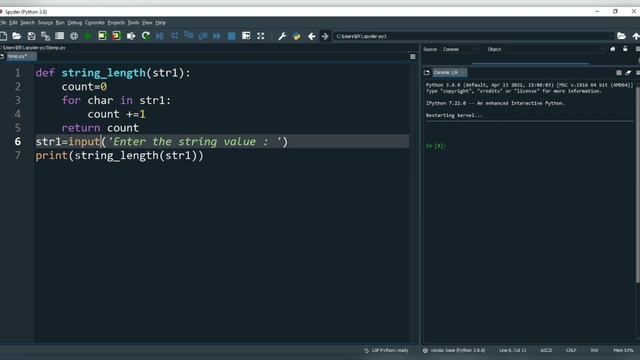Open the editor pane options menu

click(x=413, y=57)
